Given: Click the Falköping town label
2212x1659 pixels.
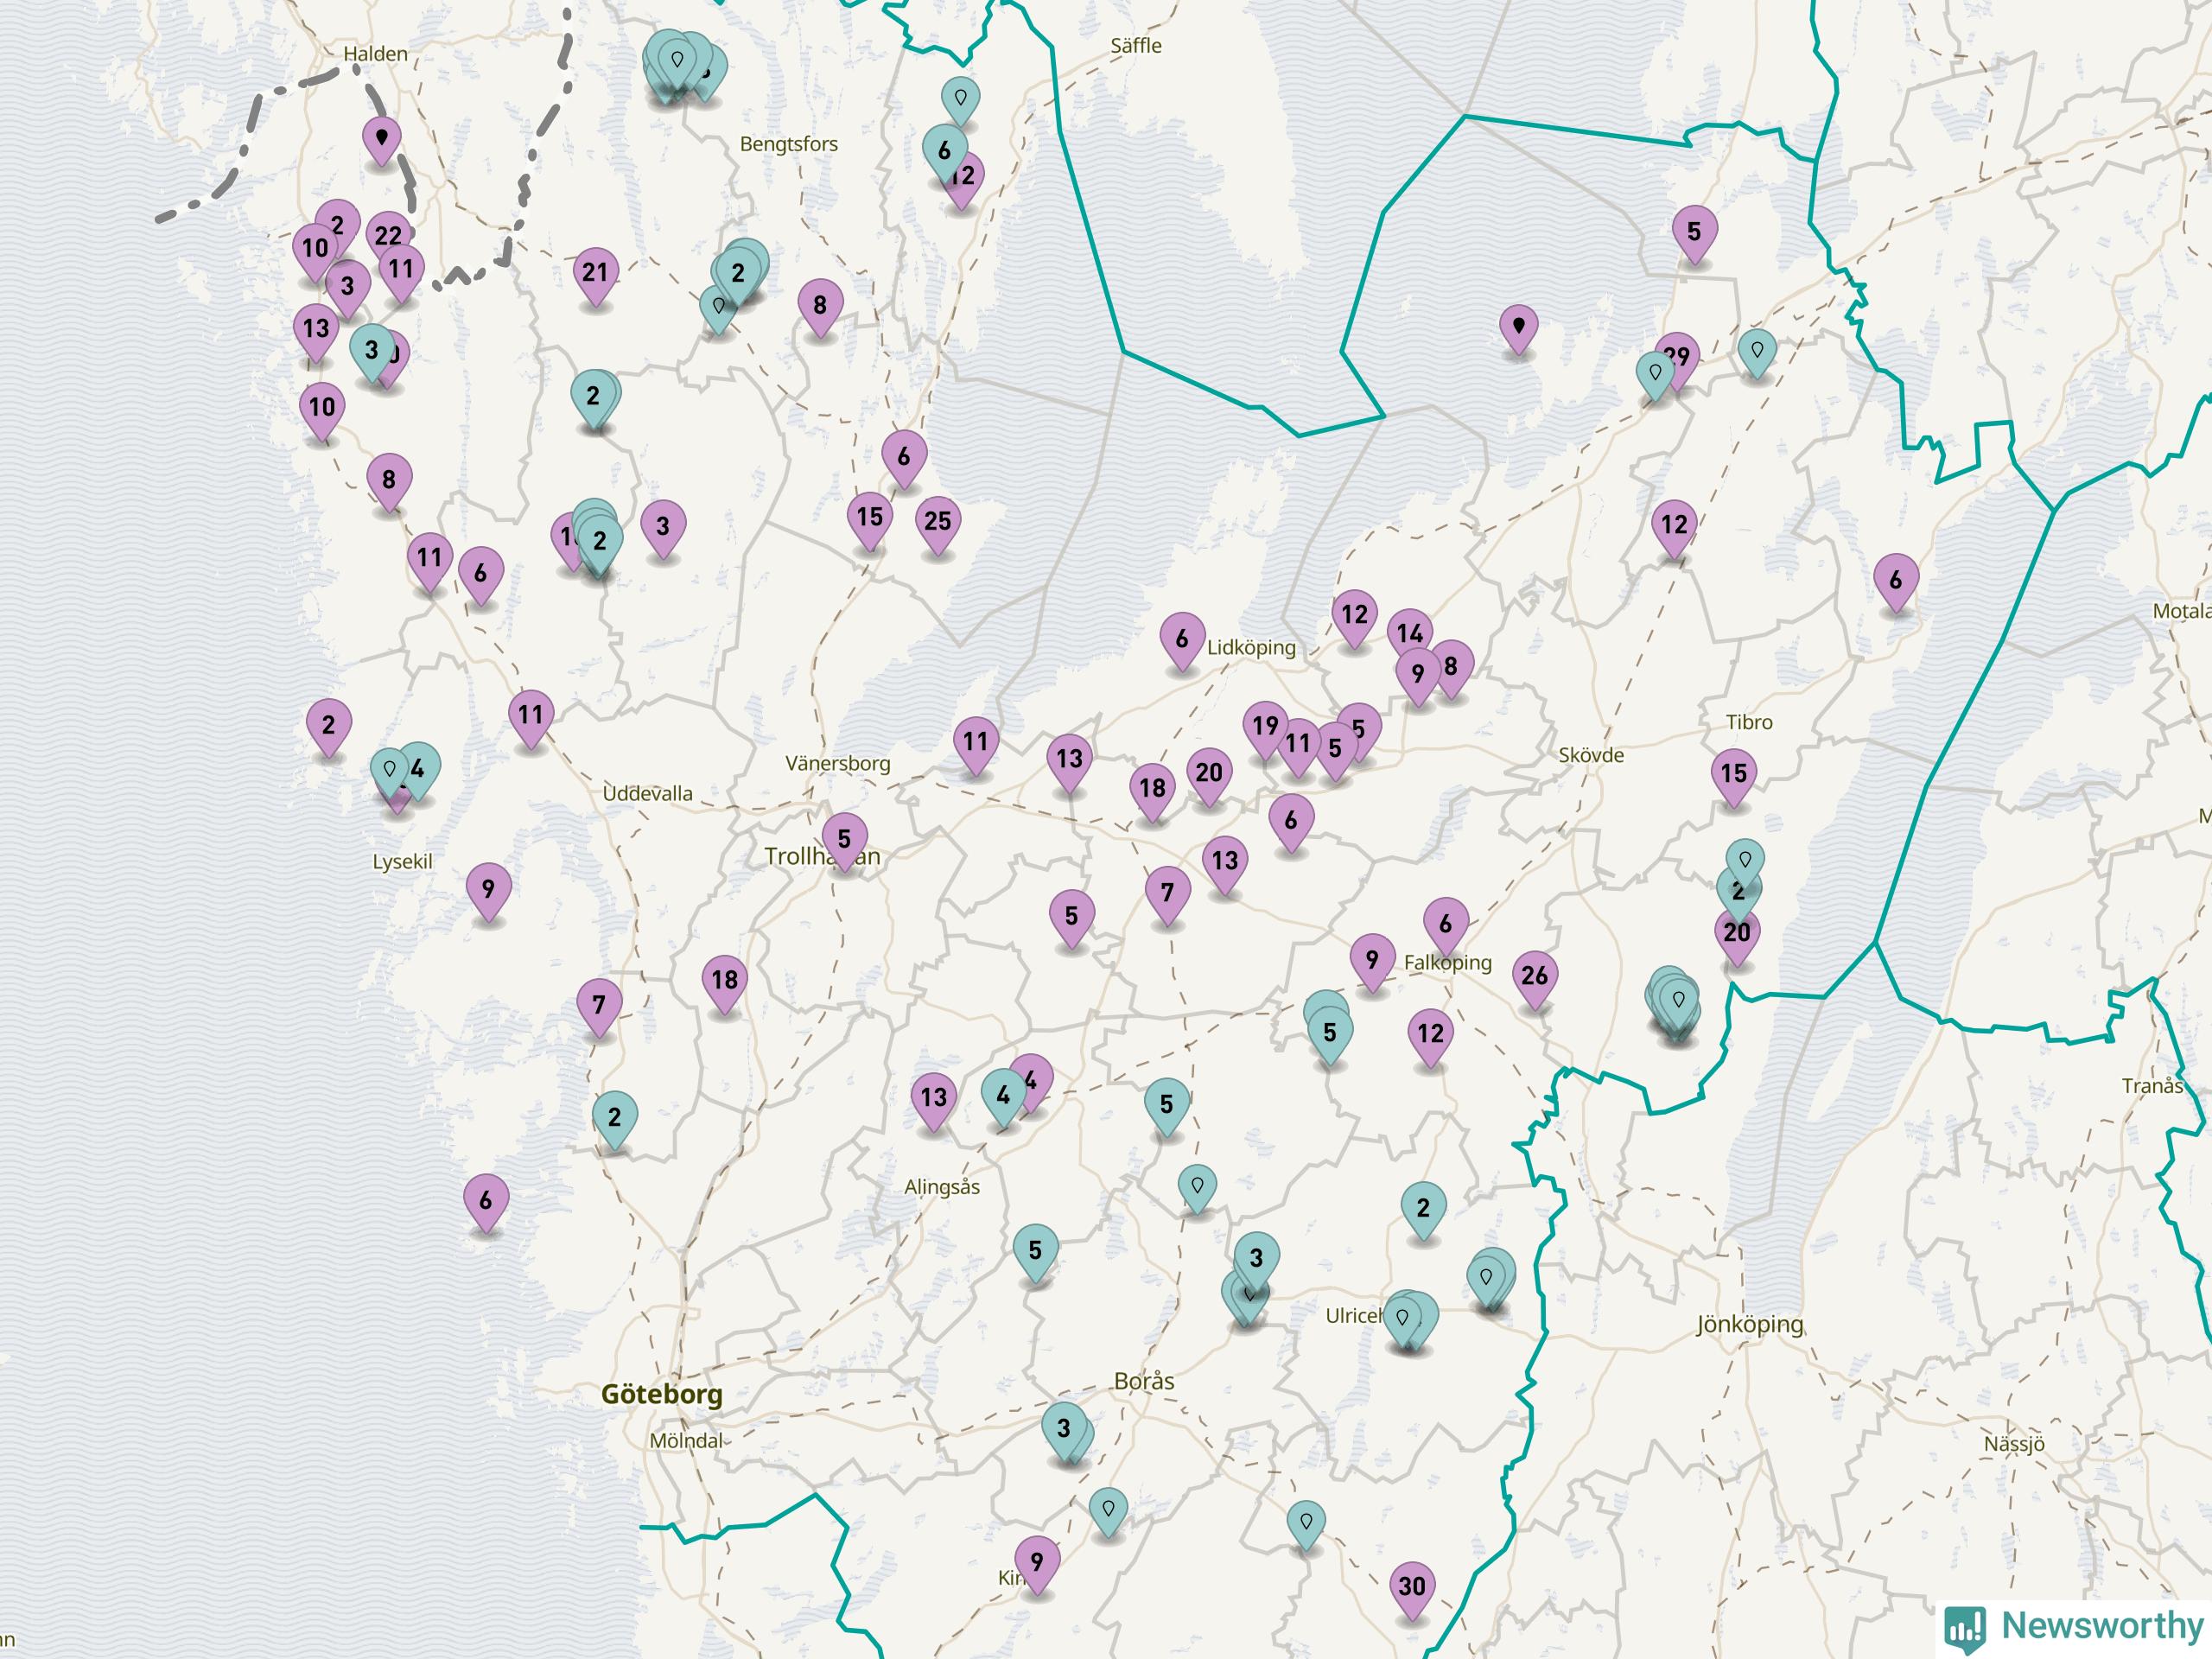Looking at the screenshot, I should (x=1447, y=963).
